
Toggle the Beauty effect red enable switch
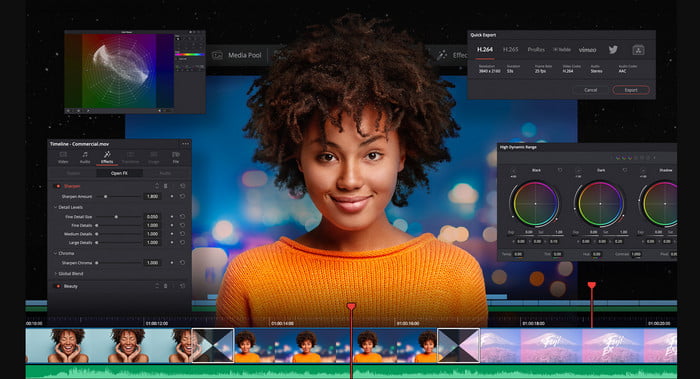point(58,286)
